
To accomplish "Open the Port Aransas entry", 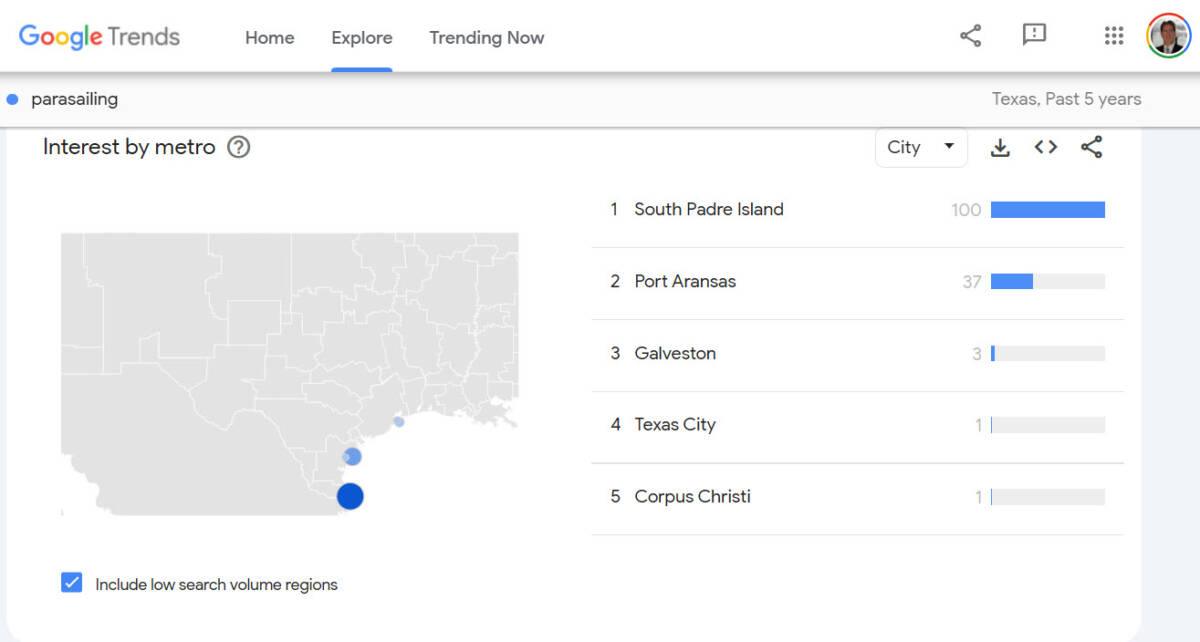I will click(x=685, y=282).
